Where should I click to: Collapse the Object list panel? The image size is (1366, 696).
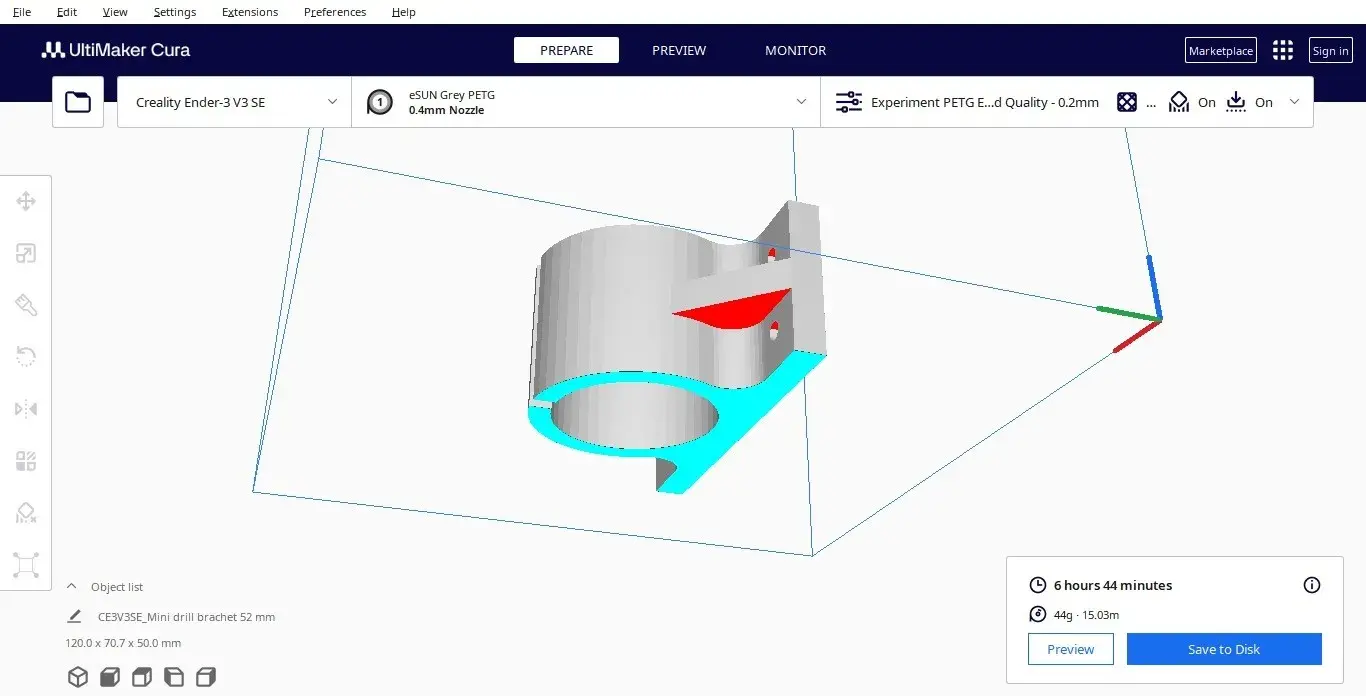pos(71,587)
